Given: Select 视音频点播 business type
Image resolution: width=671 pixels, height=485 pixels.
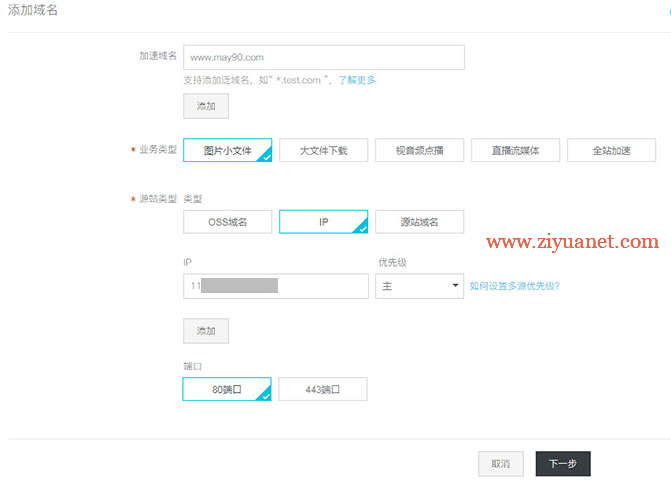Looking at the screenshot, I should (x=419, y=150).
